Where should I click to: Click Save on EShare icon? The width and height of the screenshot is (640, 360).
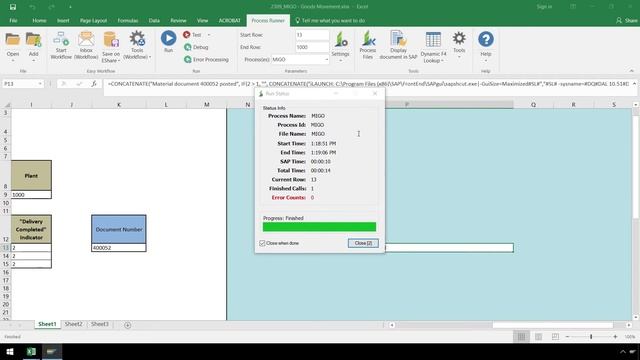pos(111,40)
